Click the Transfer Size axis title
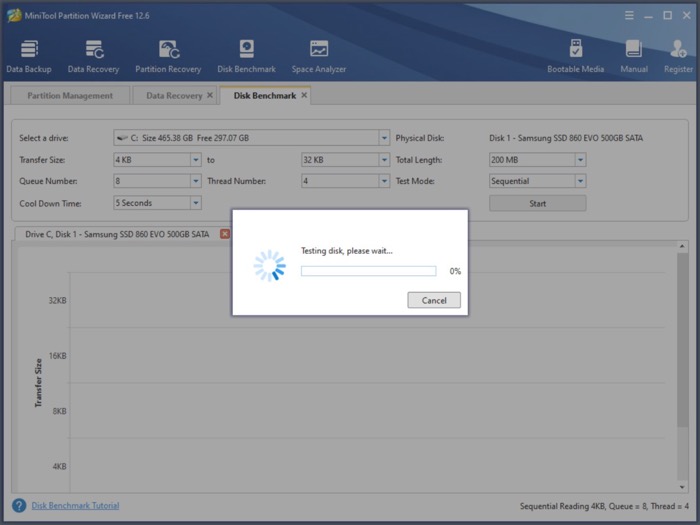 tap(38, 383)
